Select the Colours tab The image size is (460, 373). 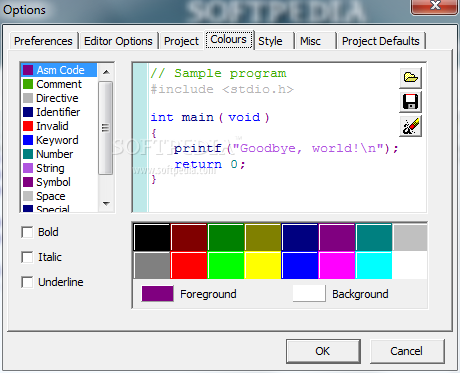(229, 40)
